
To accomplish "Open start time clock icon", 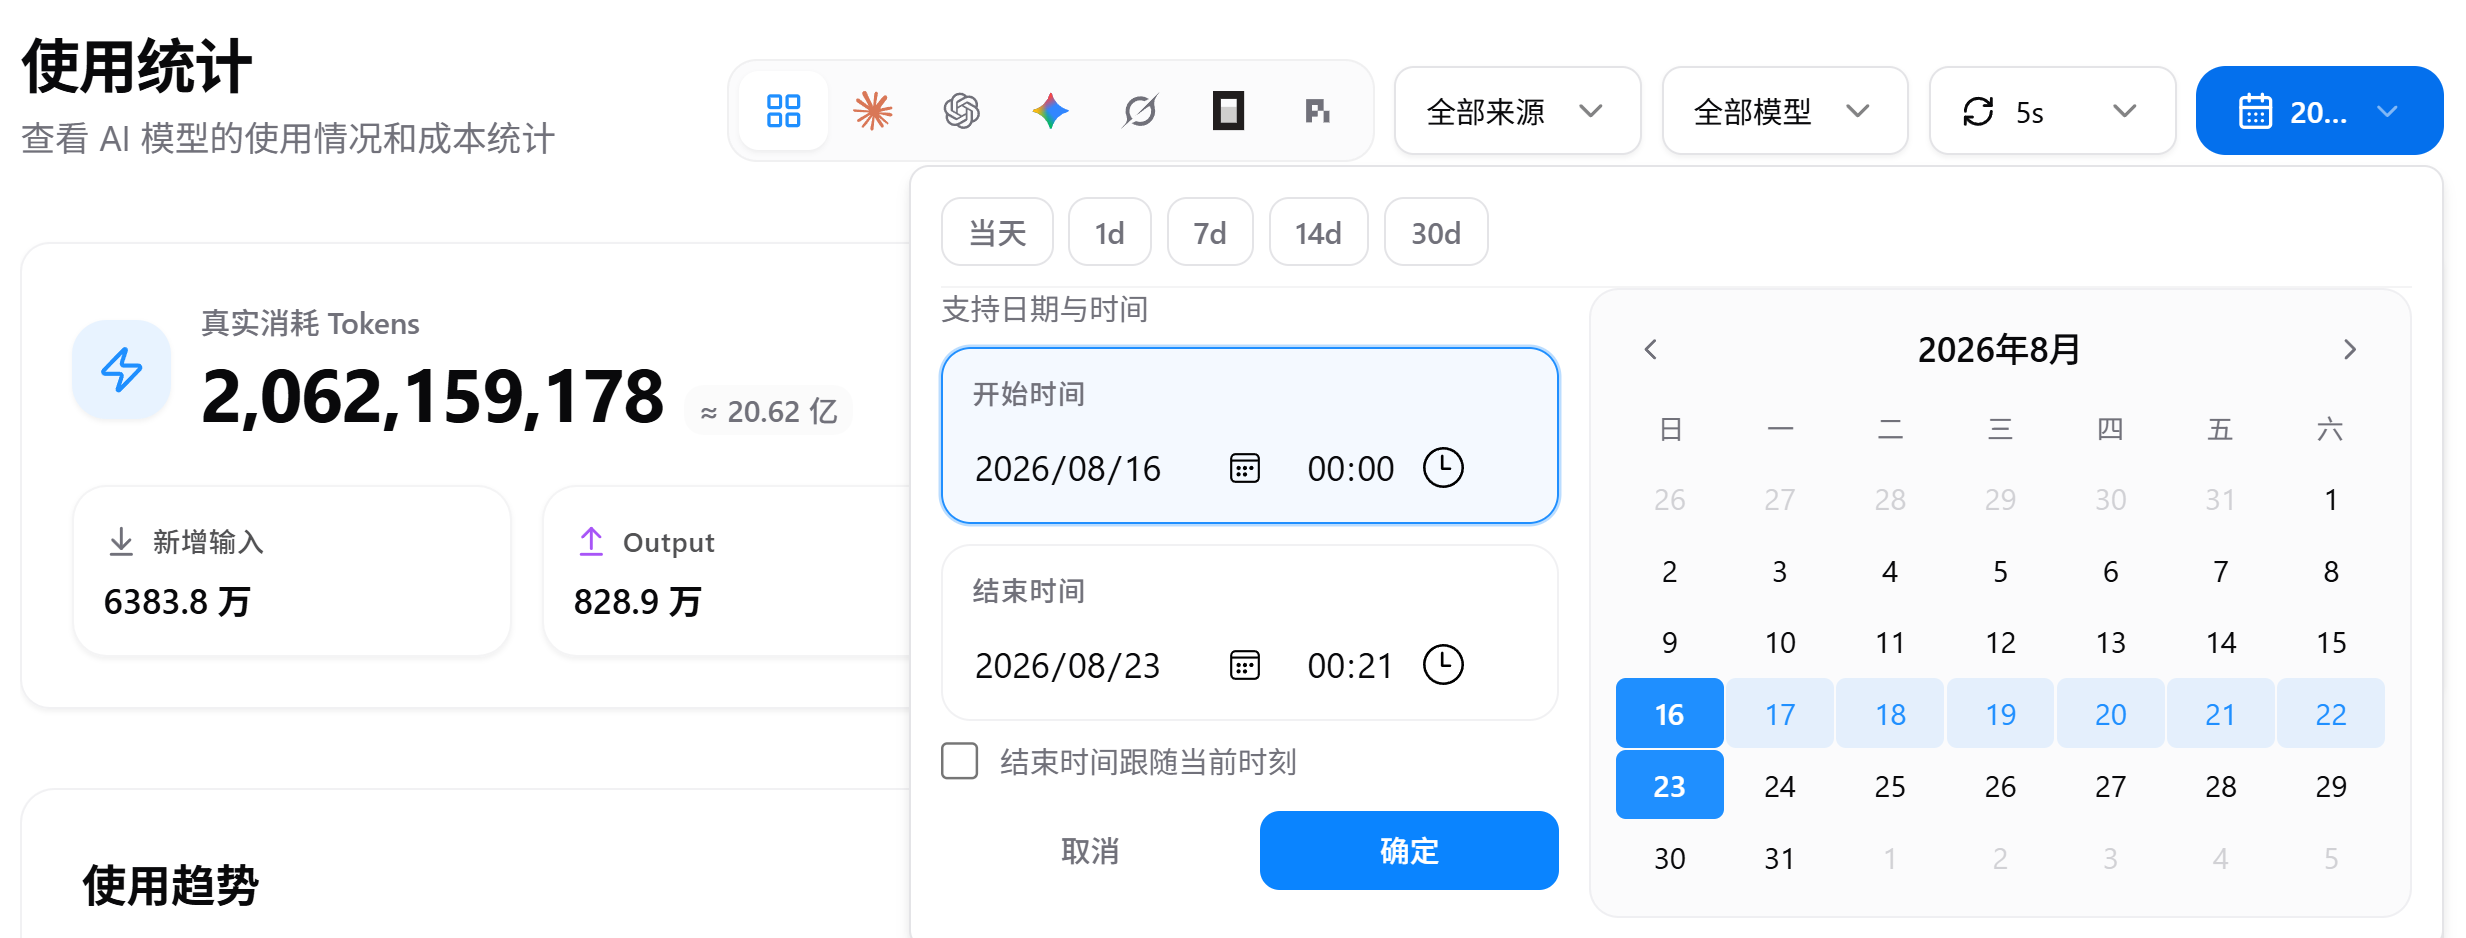I will coord(1443,468).
